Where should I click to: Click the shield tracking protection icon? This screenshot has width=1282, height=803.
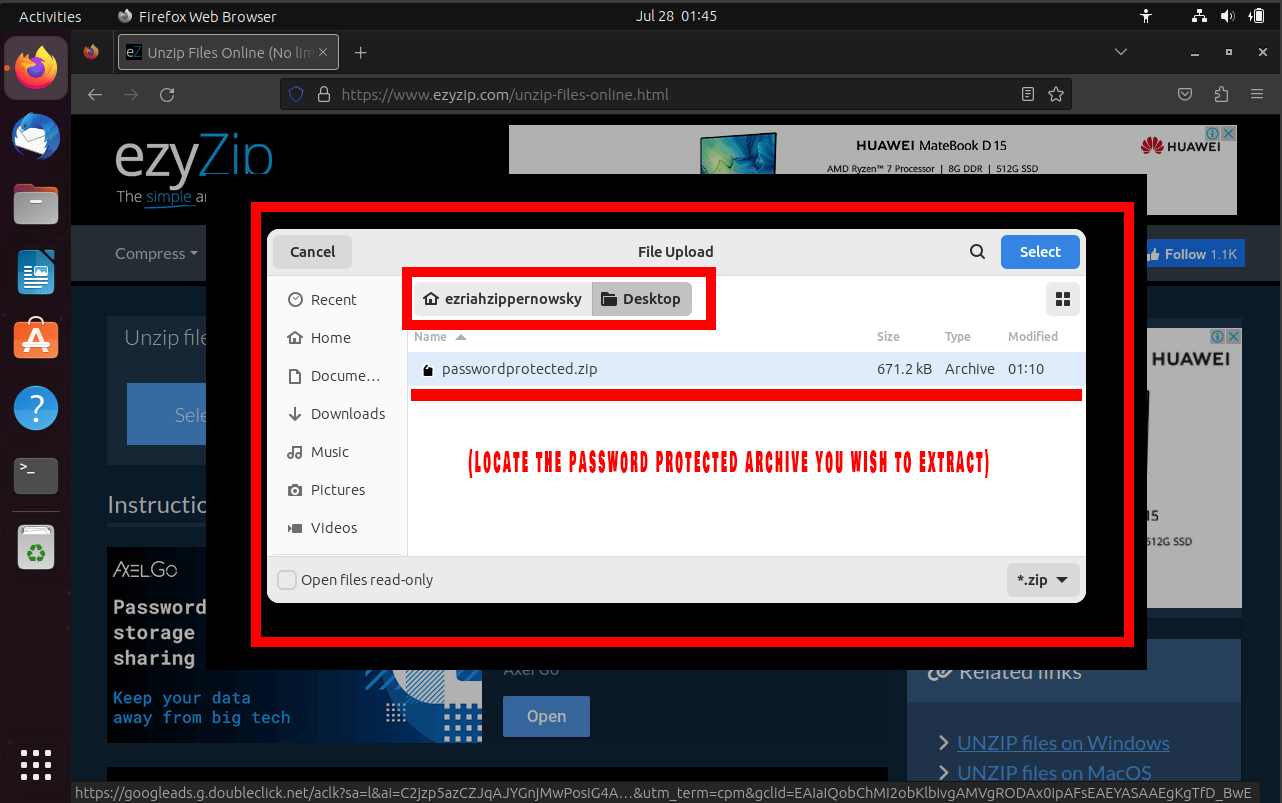[295, 93]
